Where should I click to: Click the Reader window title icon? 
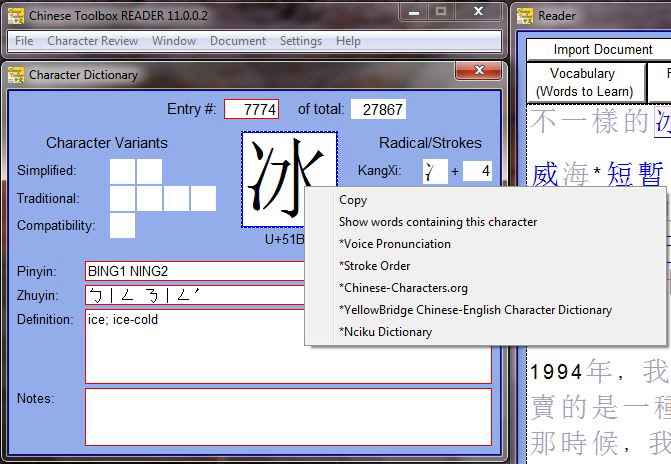tap(525, 15)
